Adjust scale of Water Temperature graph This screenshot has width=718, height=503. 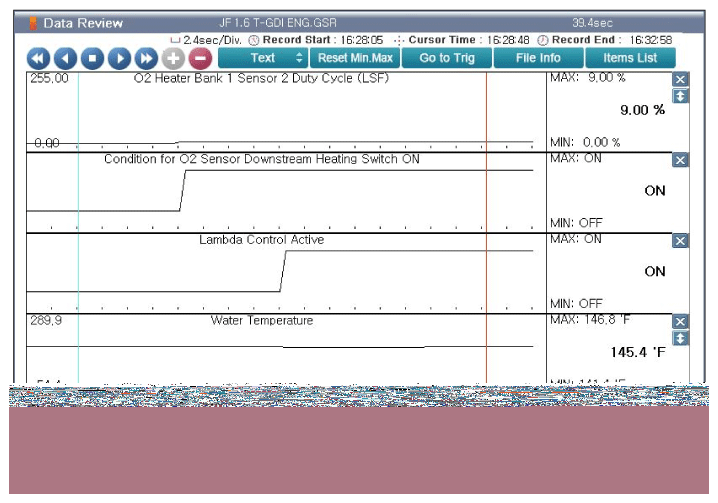pyautogui.click(x=680, y=338)
